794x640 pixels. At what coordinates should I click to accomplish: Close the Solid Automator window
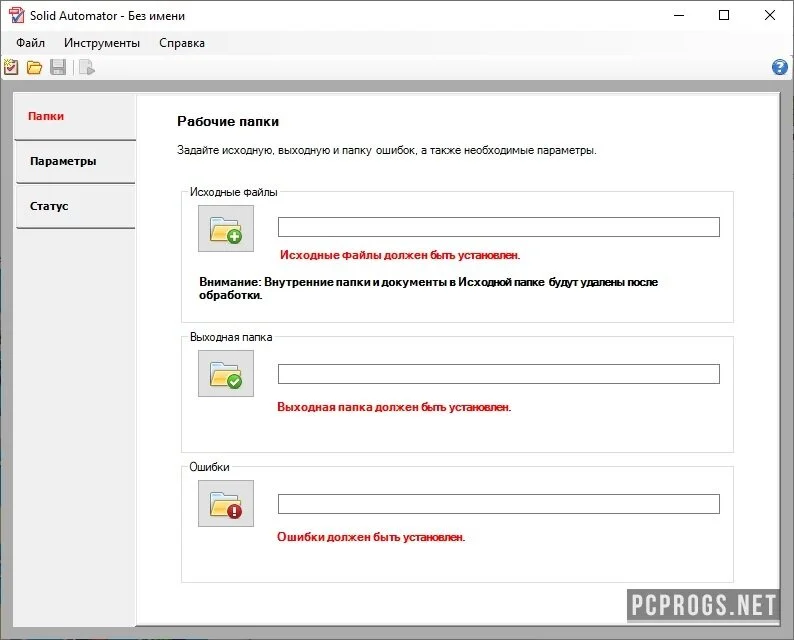(770, 15)
